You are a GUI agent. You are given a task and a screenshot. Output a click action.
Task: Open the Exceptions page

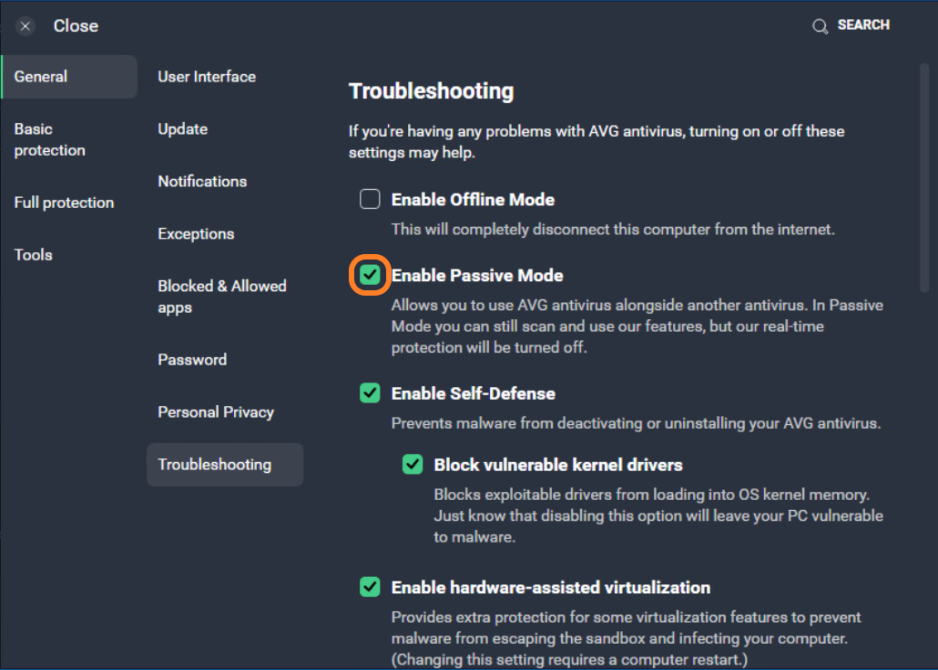195,233
